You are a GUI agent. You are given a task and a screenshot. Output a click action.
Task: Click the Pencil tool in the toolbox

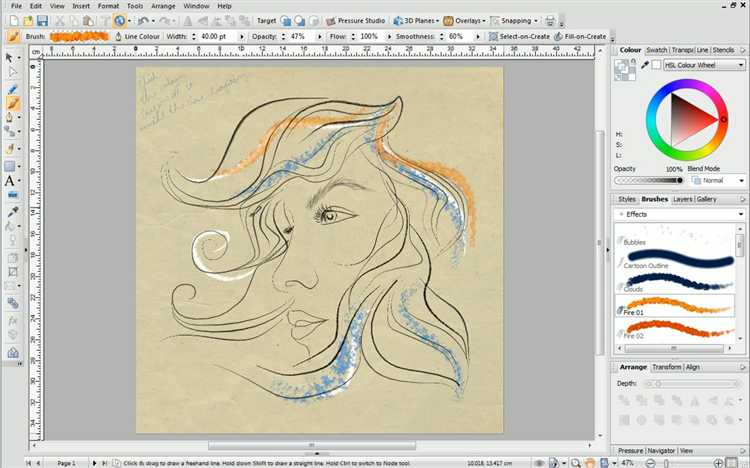pyautogui.click(x=12, y=88)
